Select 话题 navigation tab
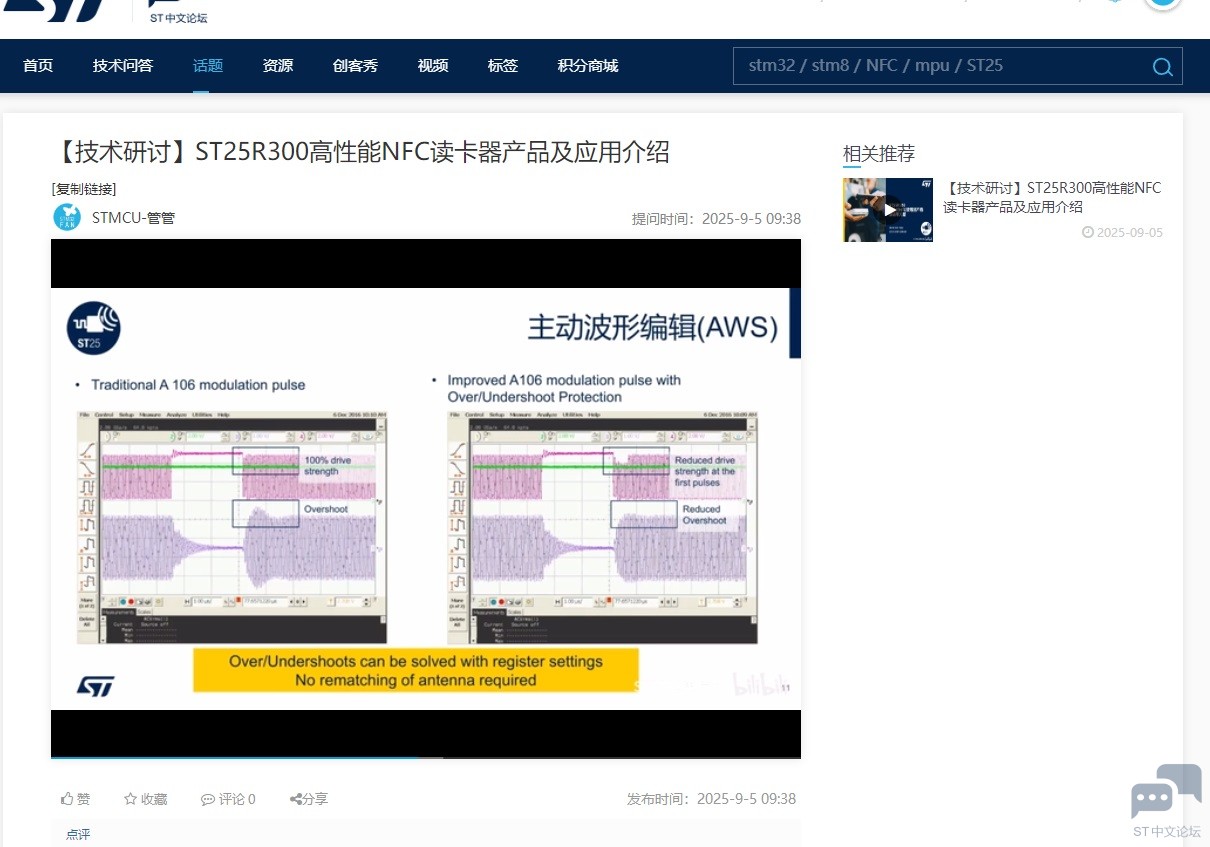The width and height of the screenshot is (1210, 847). (x=208, y=66)
